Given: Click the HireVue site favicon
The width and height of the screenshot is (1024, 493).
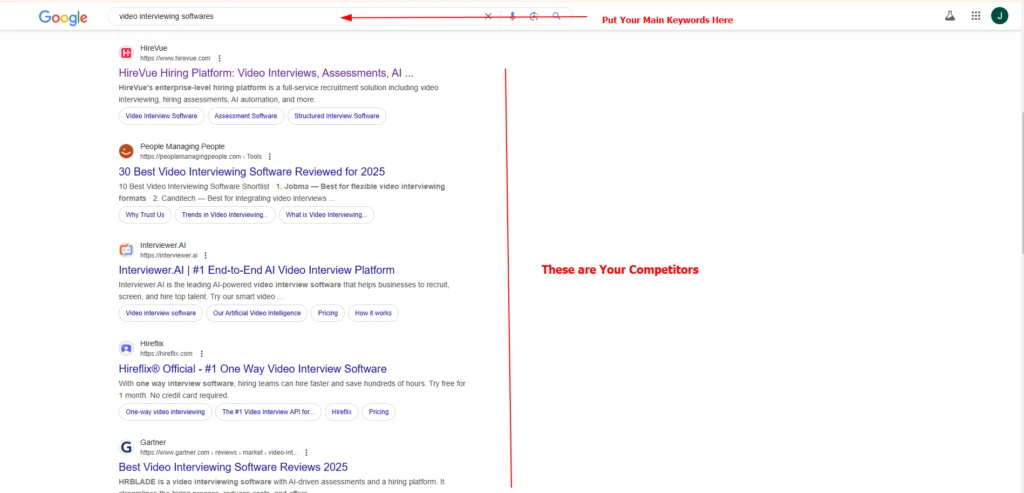Looking at the screenshot, I should coord(126,53).
